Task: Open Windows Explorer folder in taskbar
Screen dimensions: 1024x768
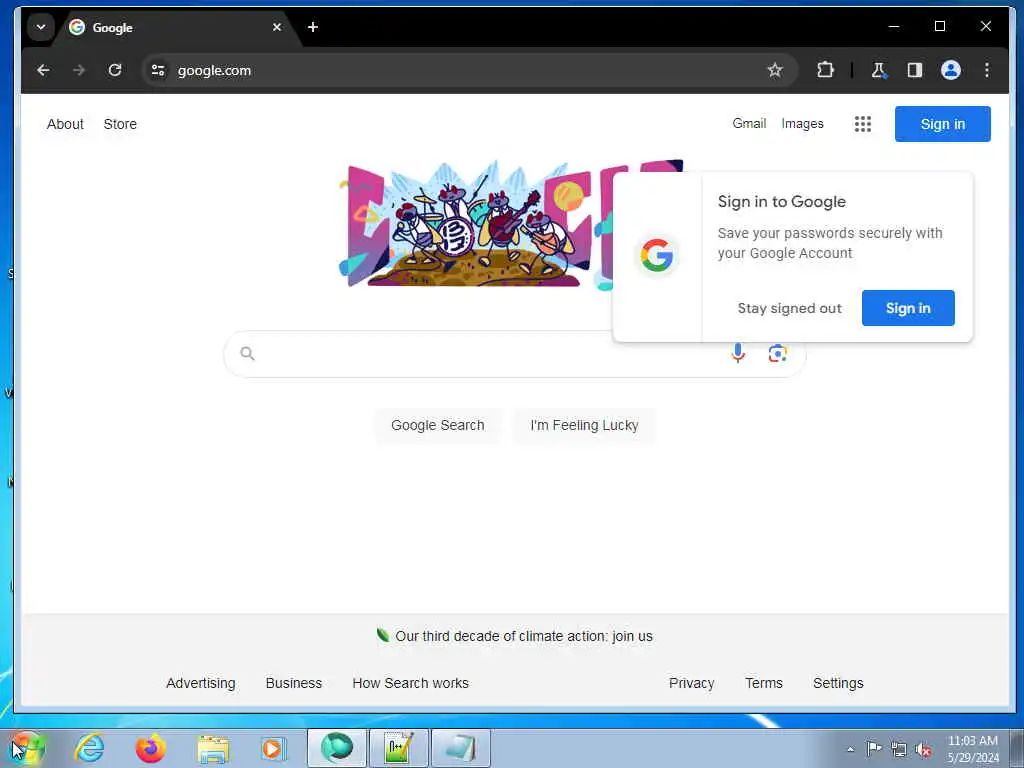Action: click(213, 749)
